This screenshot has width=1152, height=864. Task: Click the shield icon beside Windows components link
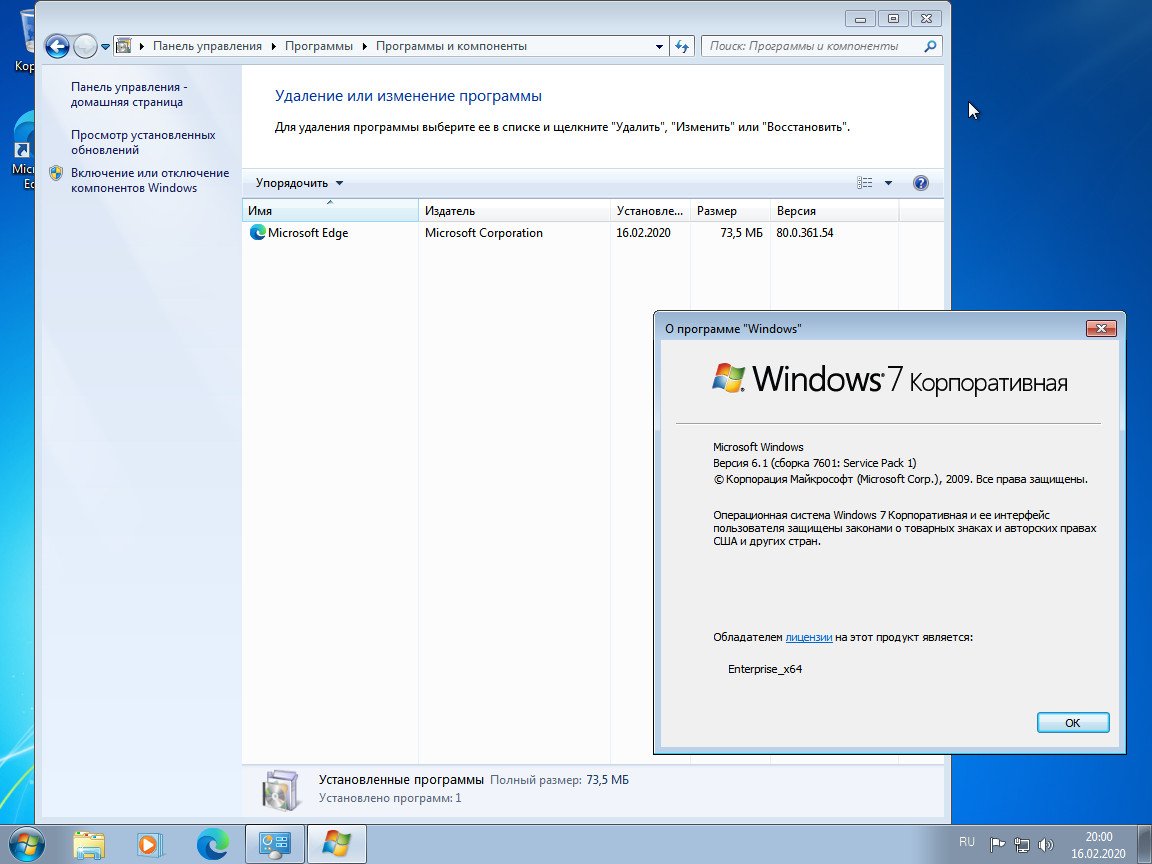tap(56, 173)
